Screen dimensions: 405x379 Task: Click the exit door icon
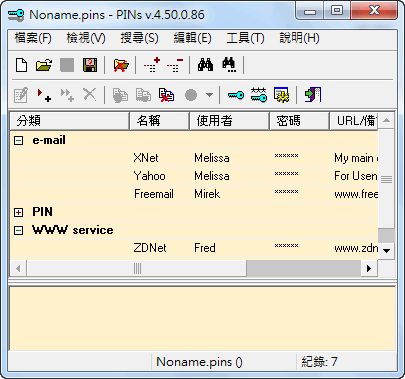coord(313,95)
